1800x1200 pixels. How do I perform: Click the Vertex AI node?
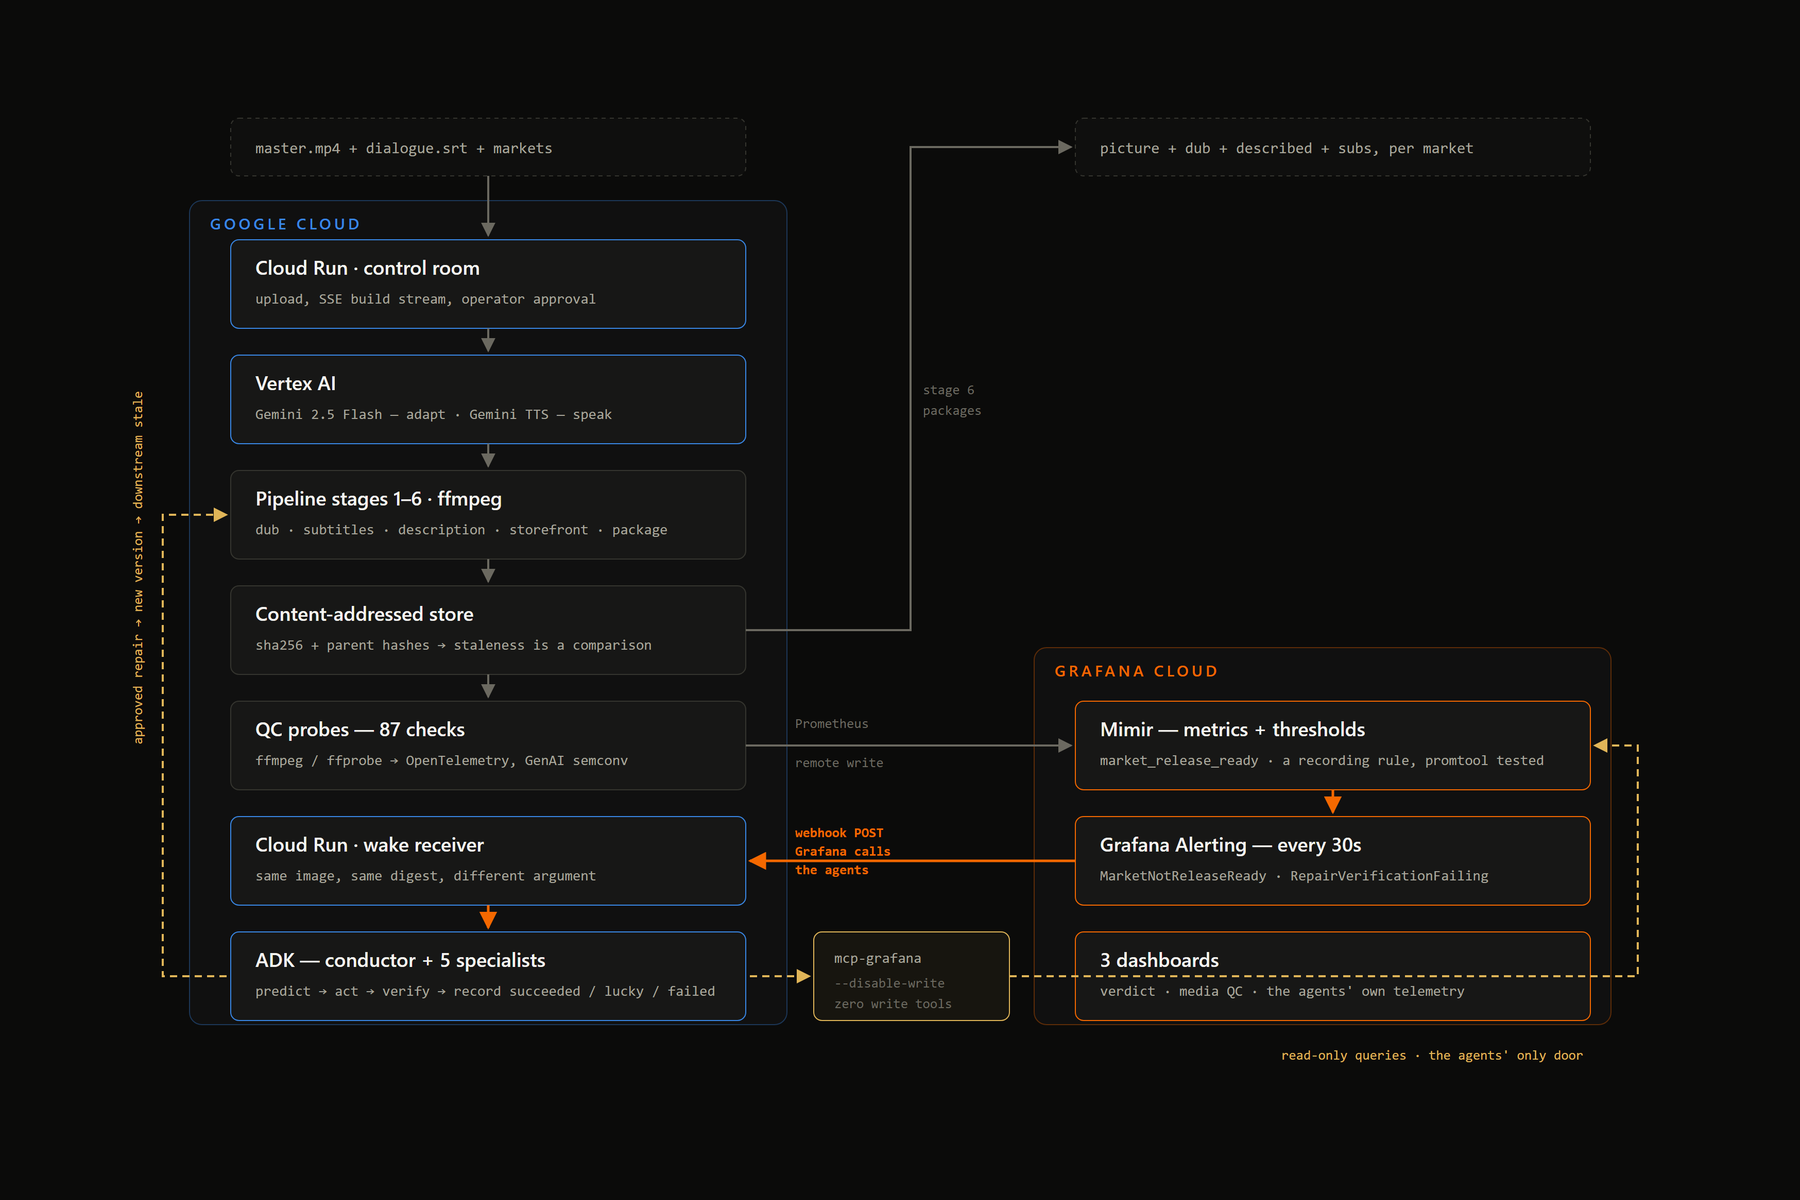[x=488, y=399]
